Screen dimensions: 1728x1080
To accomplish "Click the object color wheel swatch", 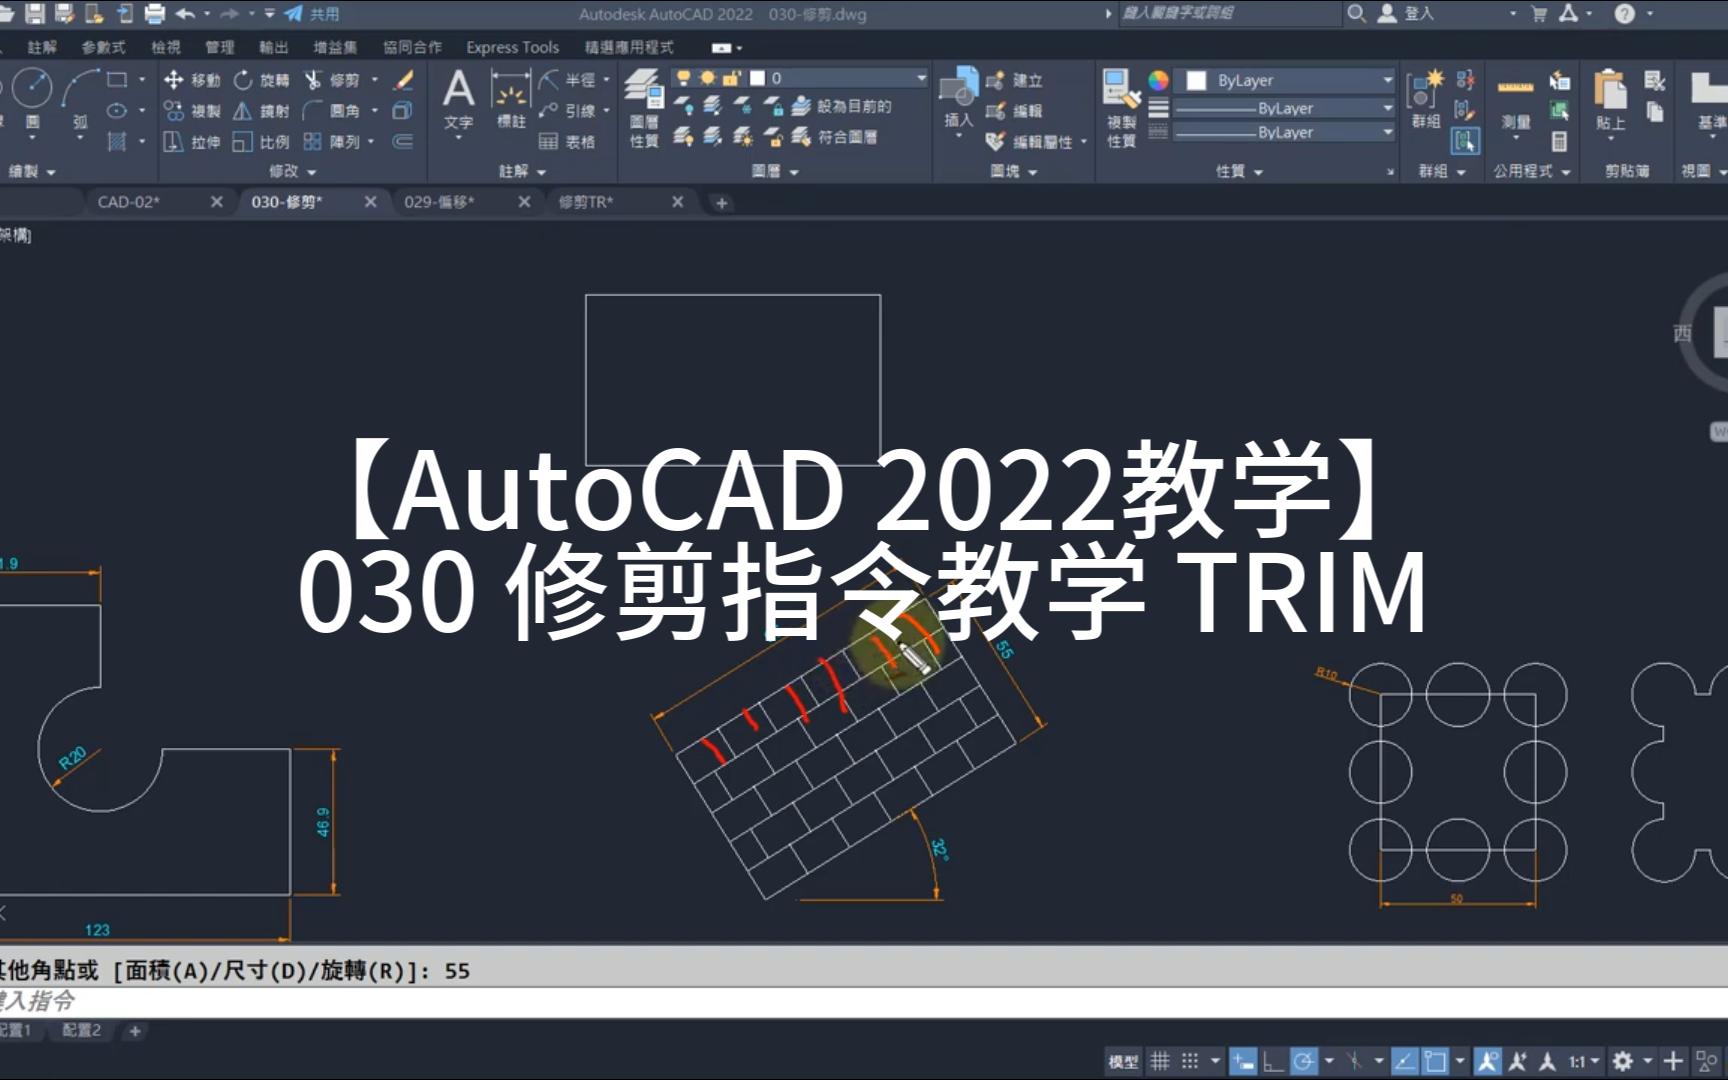I will point(1158,80).
